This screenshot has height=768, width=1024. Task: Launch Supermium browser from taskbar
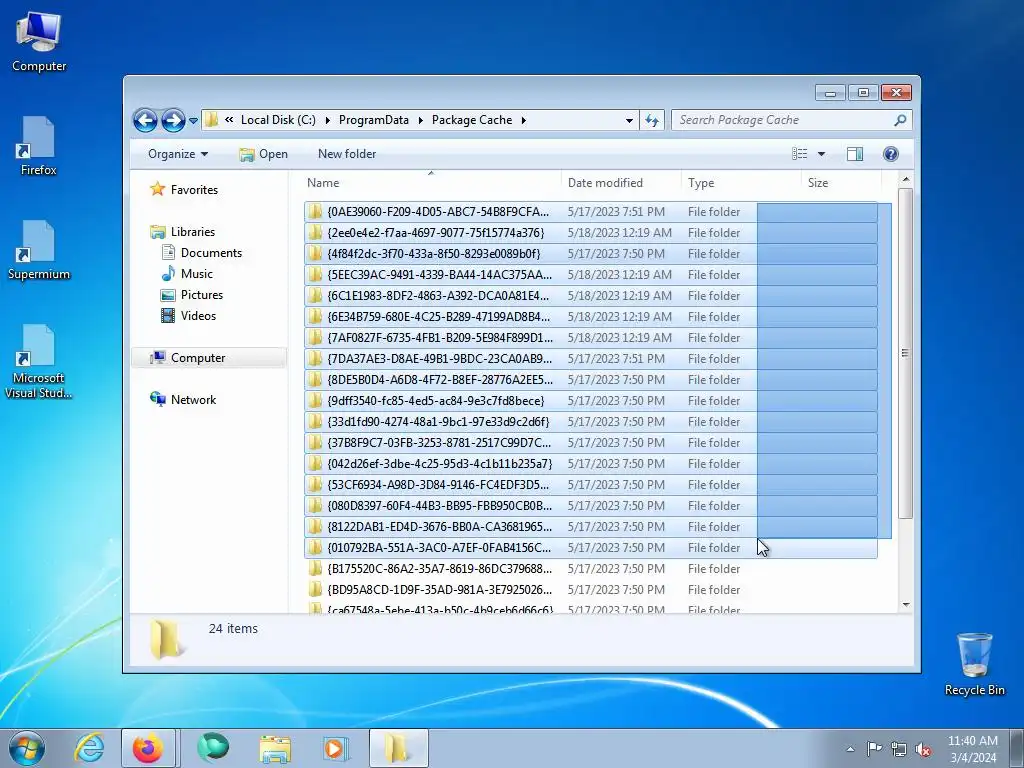point(214,748)
